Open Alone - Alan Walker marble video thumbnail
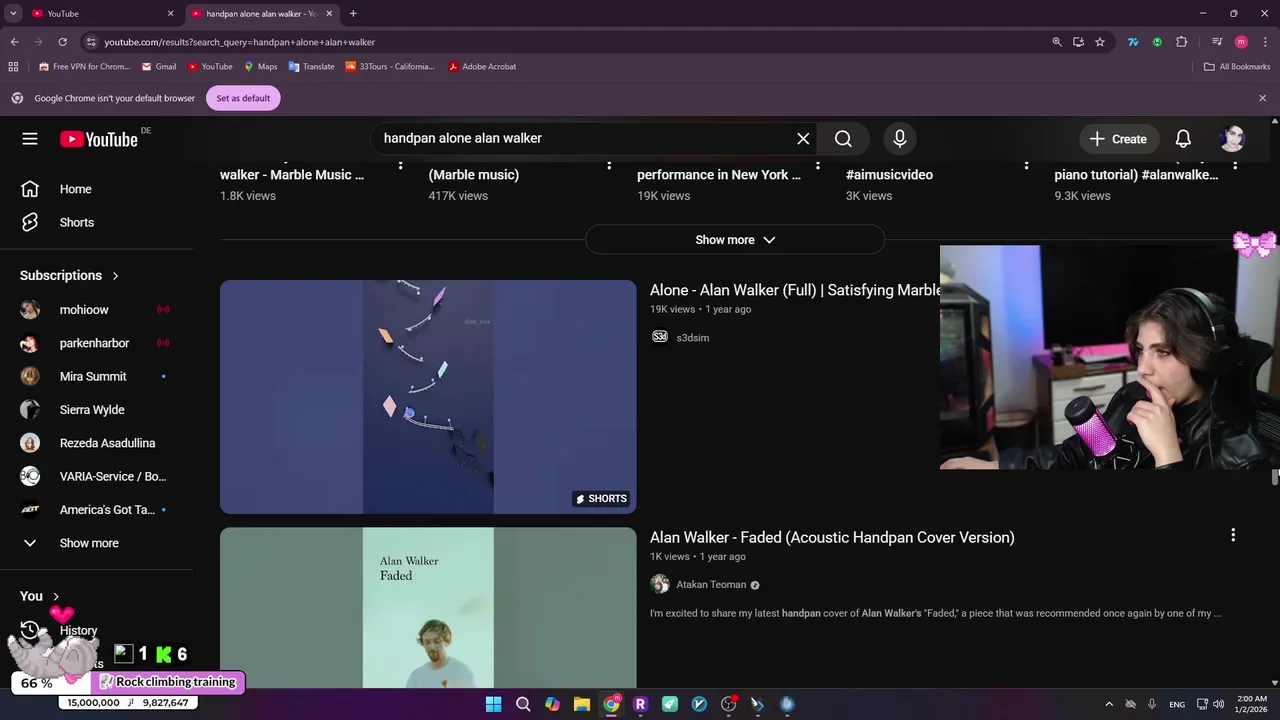Viewport: 1280px width, 720px height. coord(428,397)
